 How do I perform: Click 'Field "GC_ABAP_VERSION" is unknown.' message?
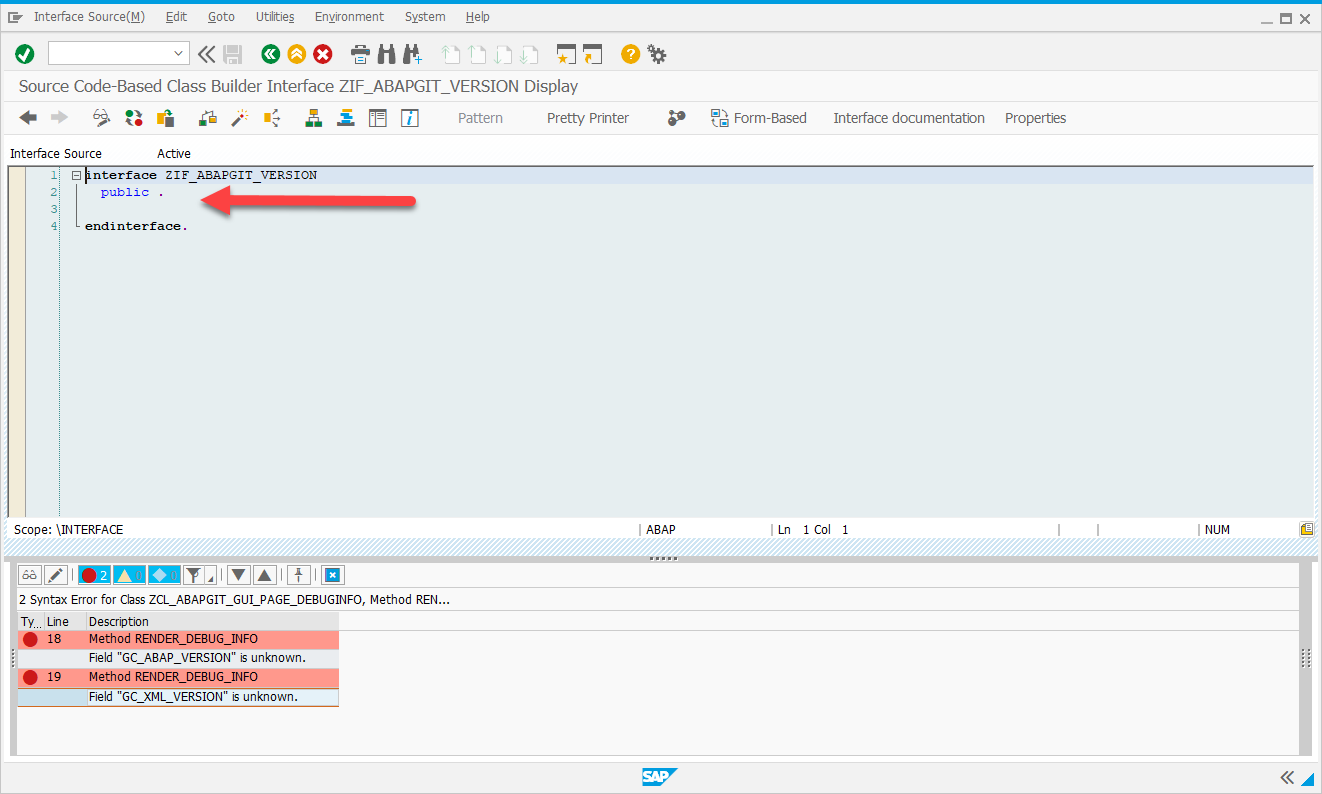[x=197, y=658]
